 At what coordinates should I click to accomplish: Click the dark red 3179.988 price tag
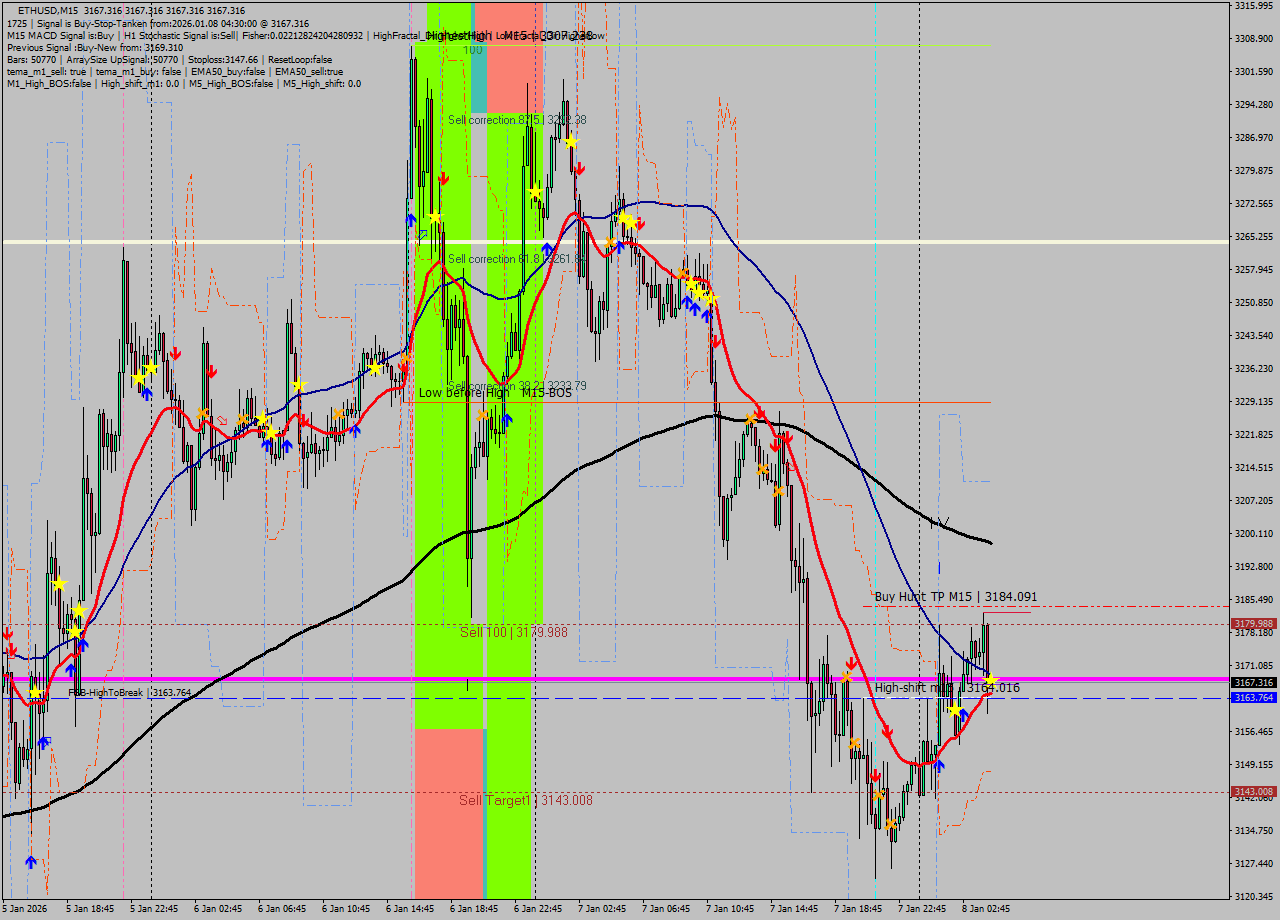pos(1253,623)
